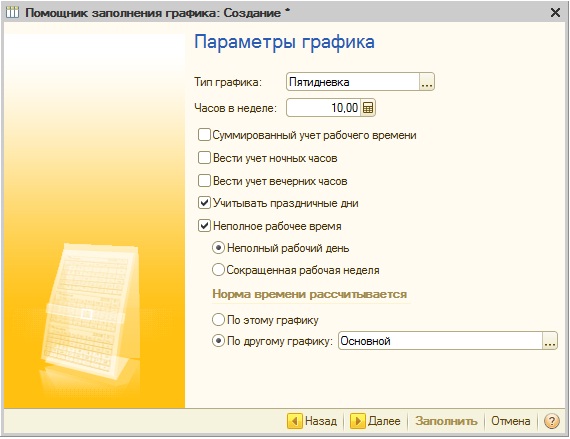Open schedule type selection ellipsis button

click(x=427, y=82)
